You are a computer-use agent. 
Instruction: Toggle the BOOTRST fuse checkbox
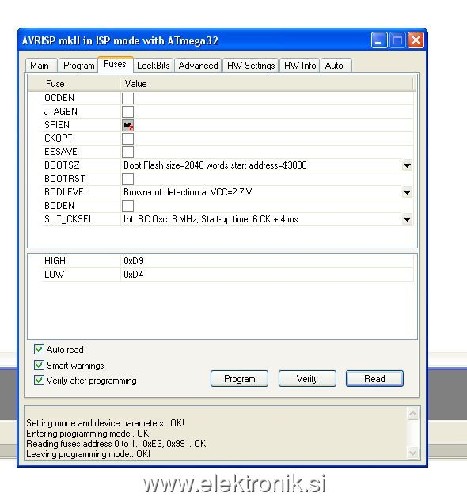pyautogui.click(x=128, y=179)
